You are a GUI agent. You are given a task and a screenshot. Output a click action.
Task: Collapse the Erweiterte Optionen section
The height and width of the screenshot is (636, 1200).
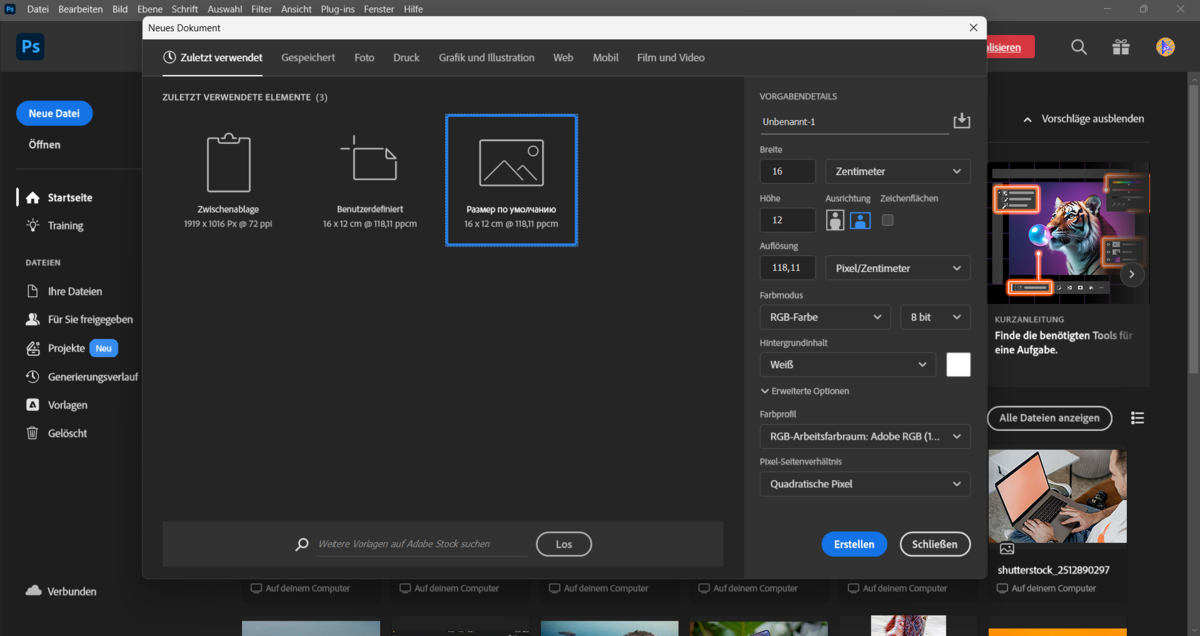point(804,391)
